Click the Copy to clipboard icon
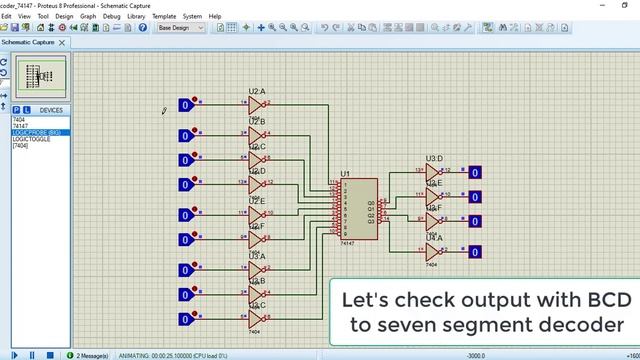The width and height of the screenshot is (640, 360). 362,27
